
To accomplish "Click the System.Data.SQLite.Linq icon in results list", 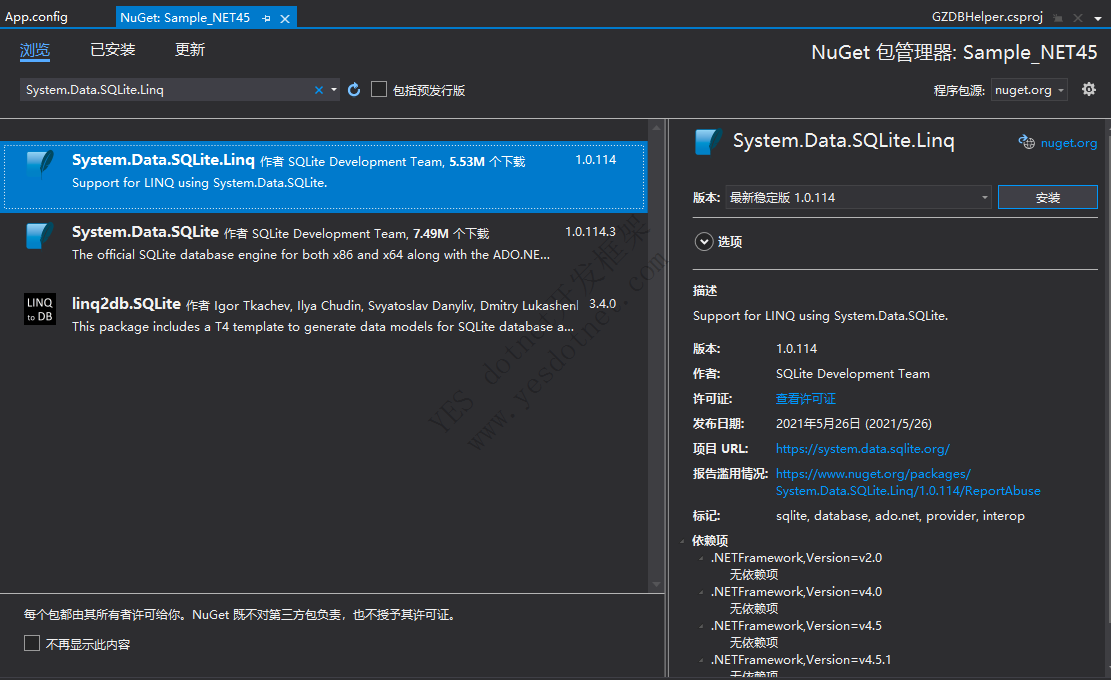I will click(x=40, y=164).
